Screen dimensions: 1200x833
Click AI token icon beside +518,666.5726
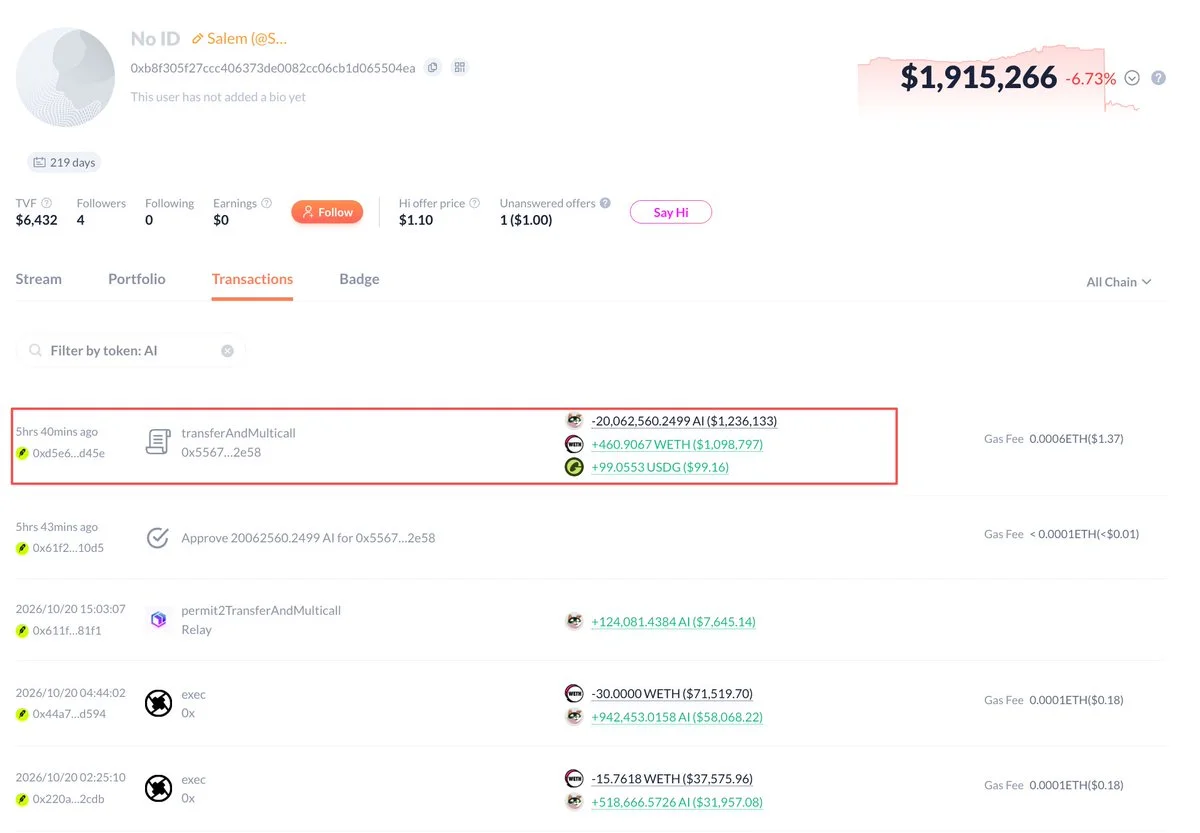pyautogui.click(x=574, y=802)
